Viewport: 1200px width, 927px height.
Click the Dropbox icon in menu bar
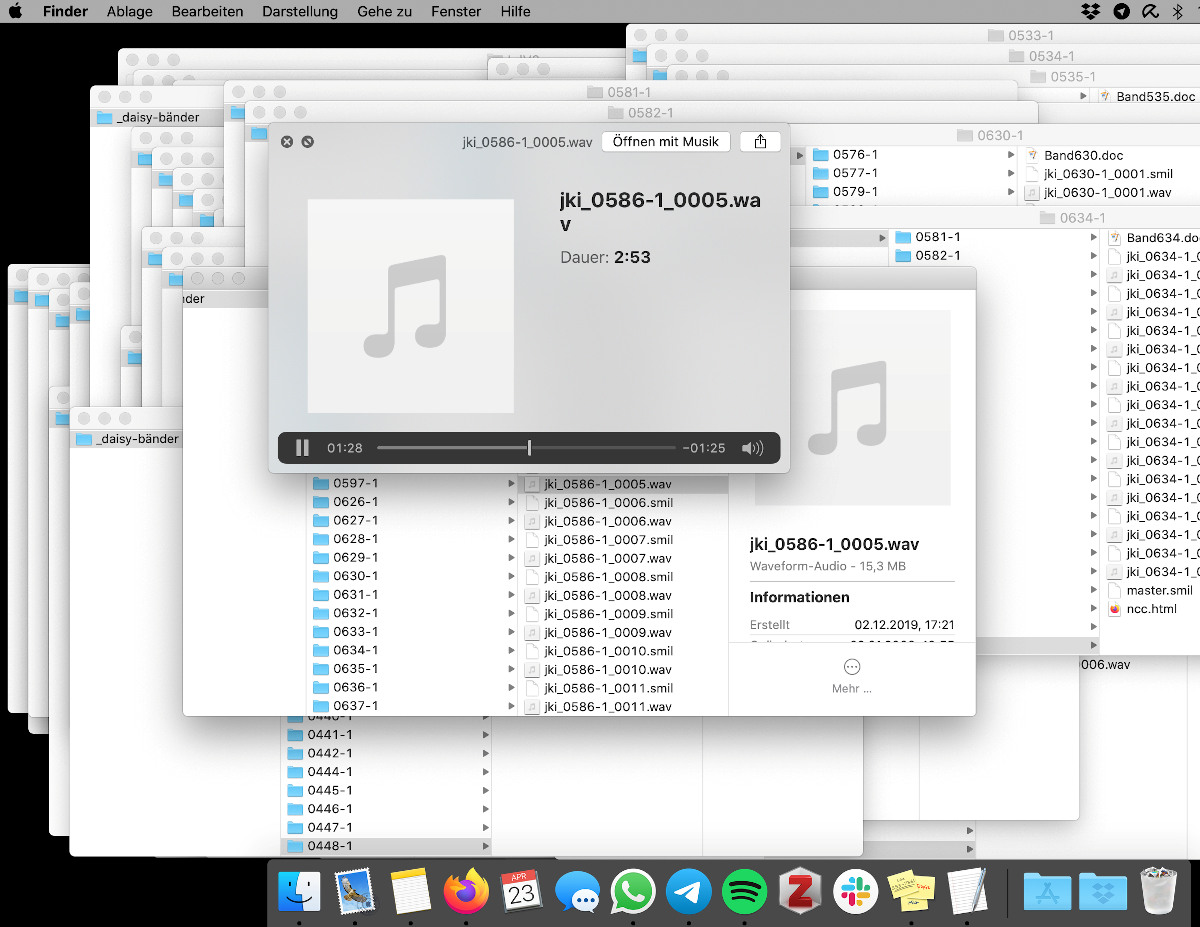point(1091,12)
